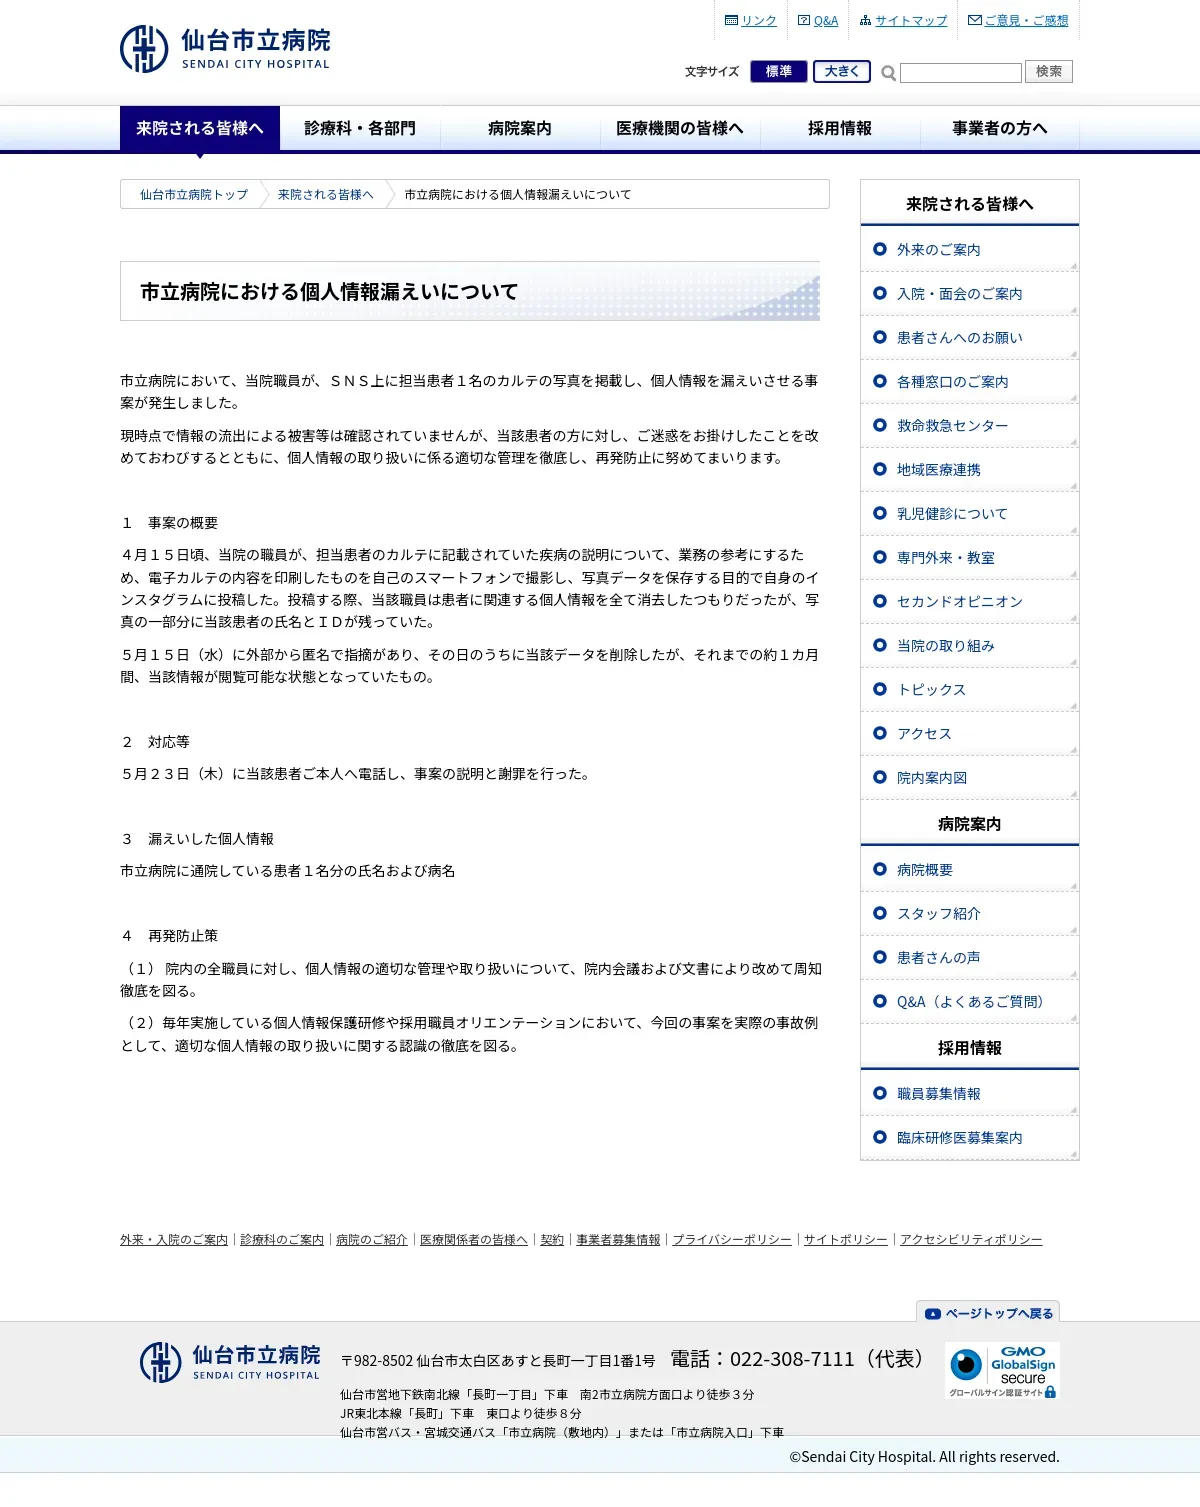1200x1507 pixels.
Task: Click the Sendai City Hospital header logo
Action: pos(225,48)
